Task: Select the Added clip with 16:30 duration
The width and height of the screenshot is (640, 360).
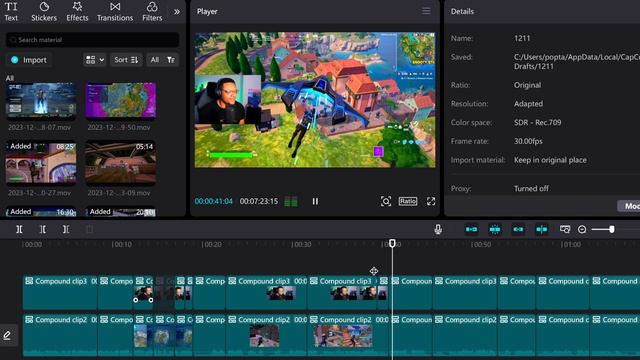Action: [x=41, y=211]
